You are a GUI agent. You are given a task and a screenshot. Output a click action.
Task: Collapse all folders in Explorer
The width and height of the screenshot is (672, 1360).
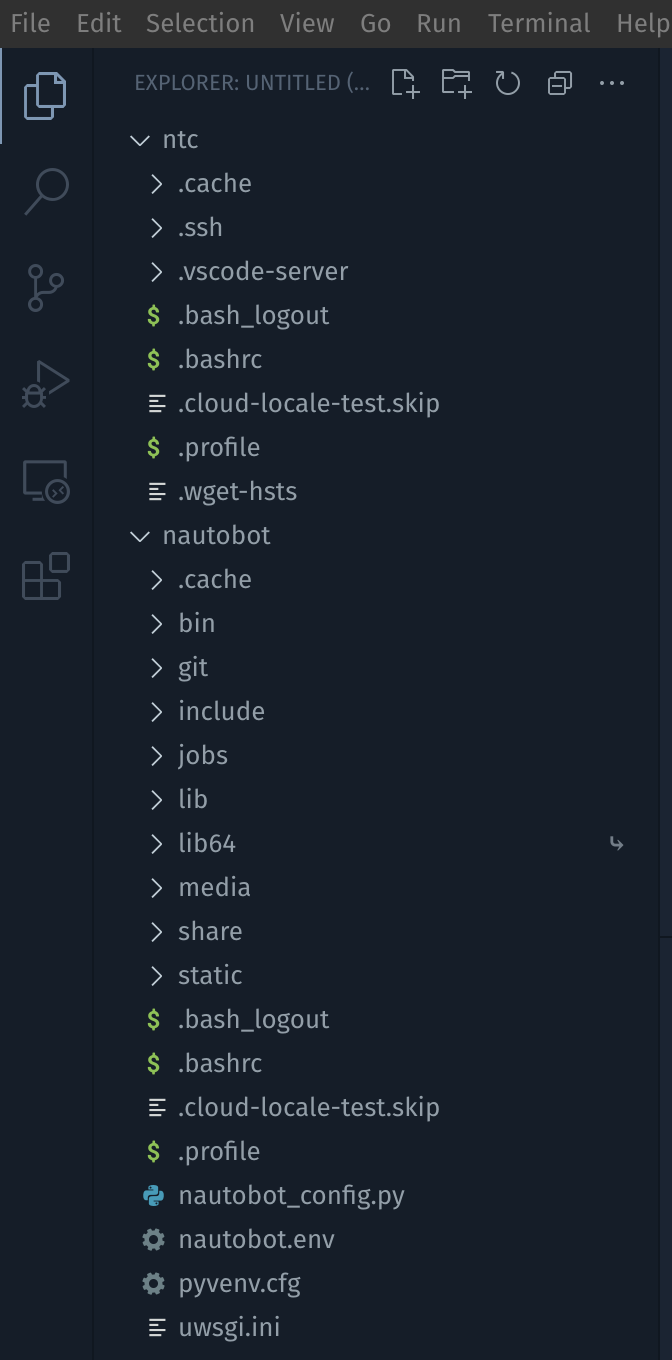pos(560,83)
